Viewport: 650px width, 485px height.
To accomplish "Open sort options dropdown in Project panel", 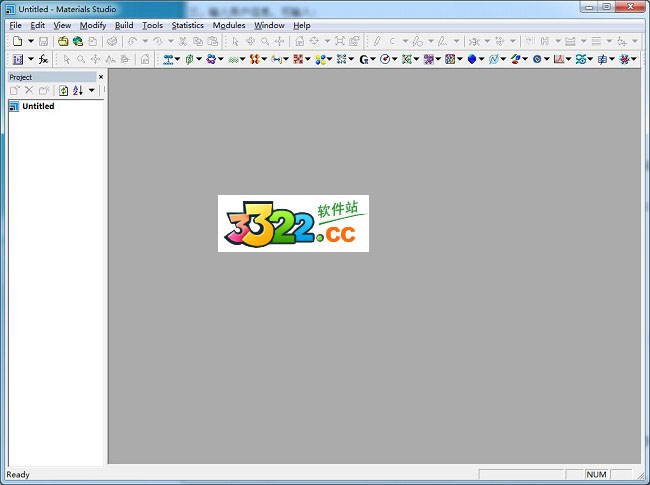I will 91,90.
